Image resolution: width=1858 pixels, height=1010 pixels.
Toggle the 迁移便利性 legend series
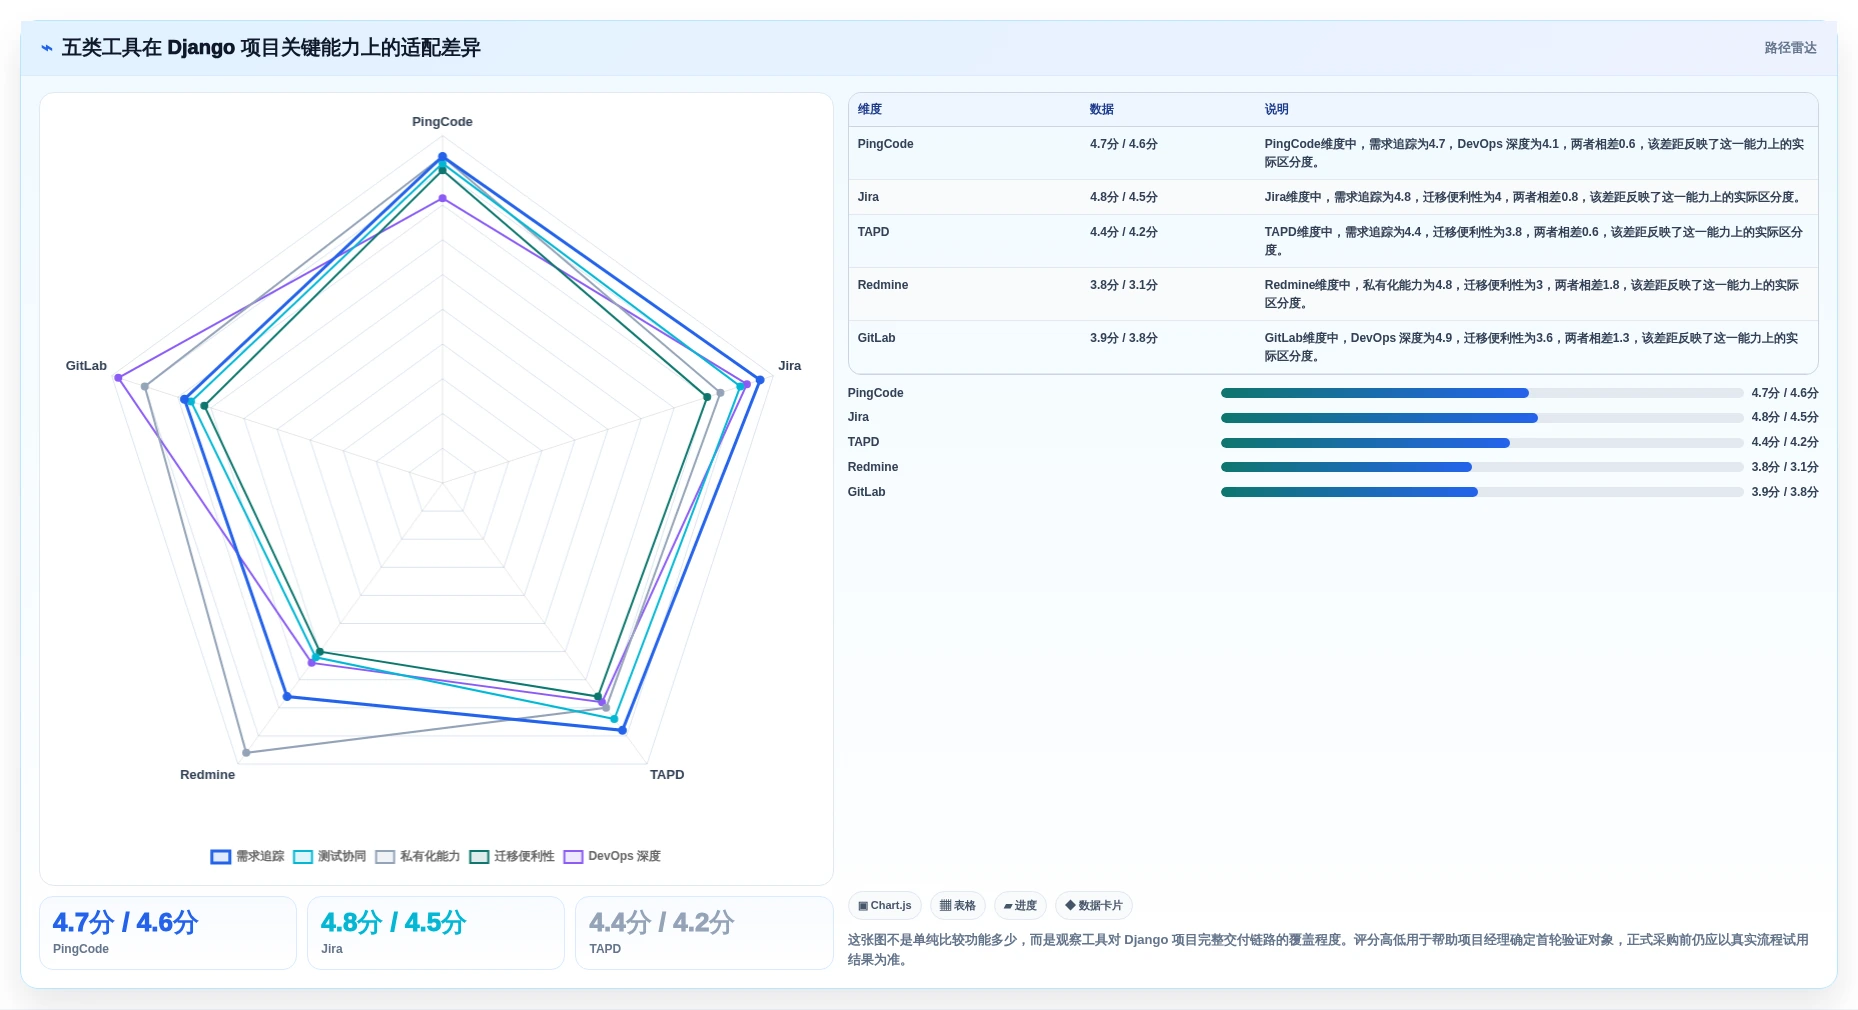[511, 856]
